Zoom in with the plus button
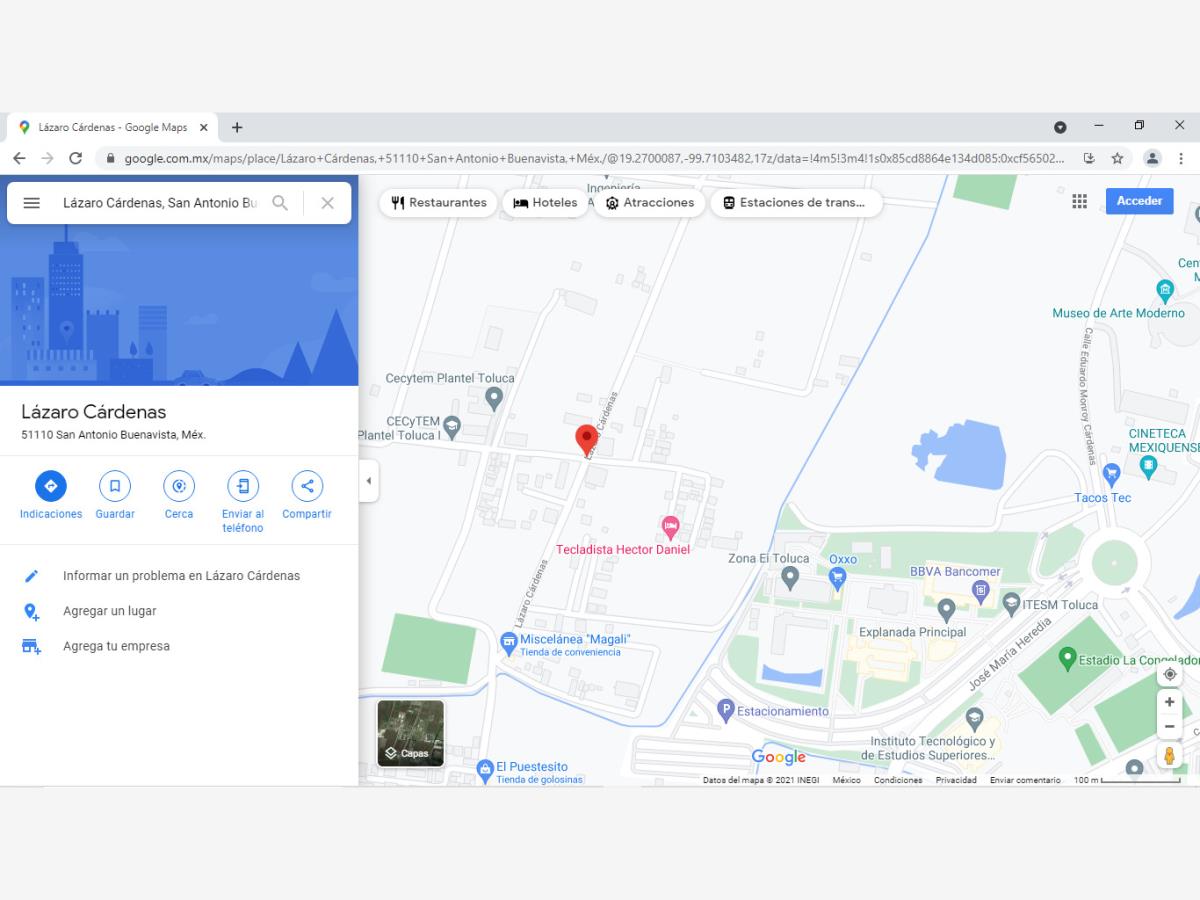Viewport: 1200px width, 900px height. click(1169, 702)
